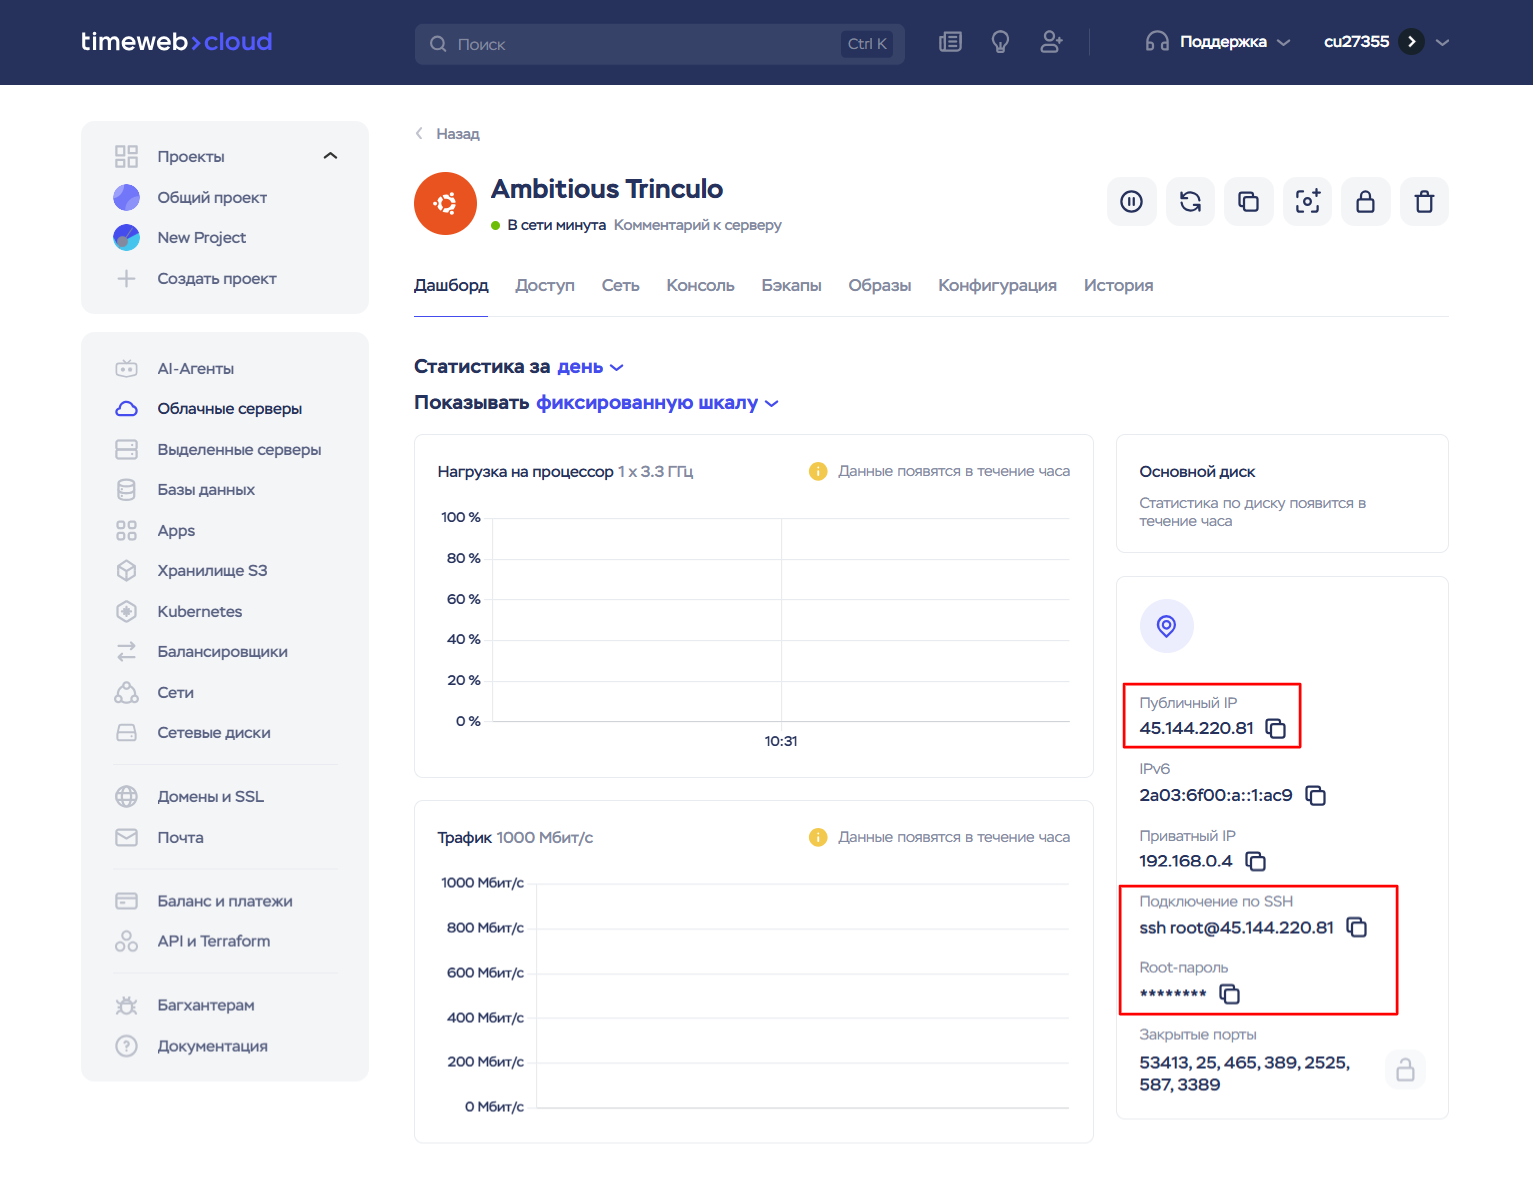Open Балансировщики in sidebar
This screenshot has width=1533, height=1185.
[222, 651]
